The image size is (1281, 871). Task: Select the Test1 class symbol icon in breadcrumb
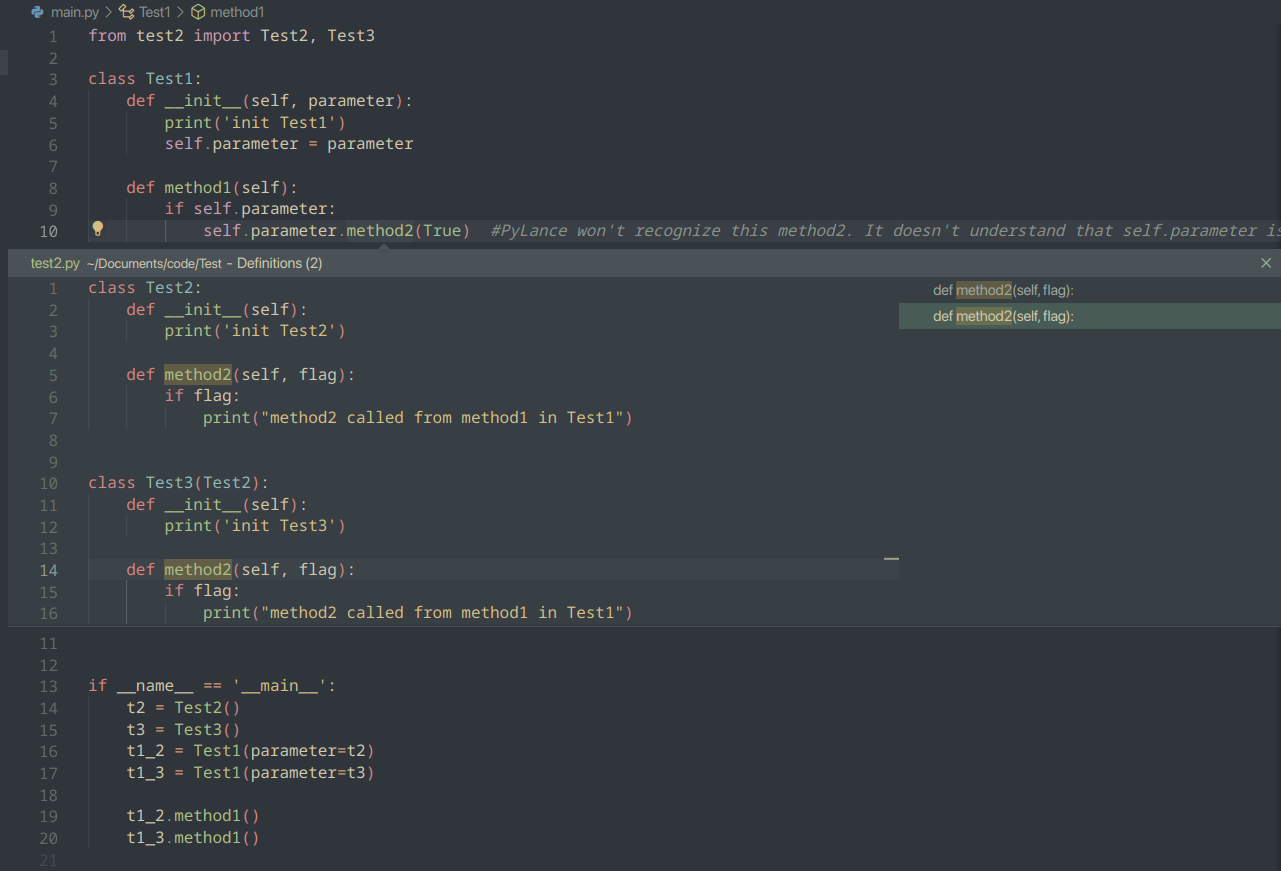pyautogui.click(x=127, y=12)
